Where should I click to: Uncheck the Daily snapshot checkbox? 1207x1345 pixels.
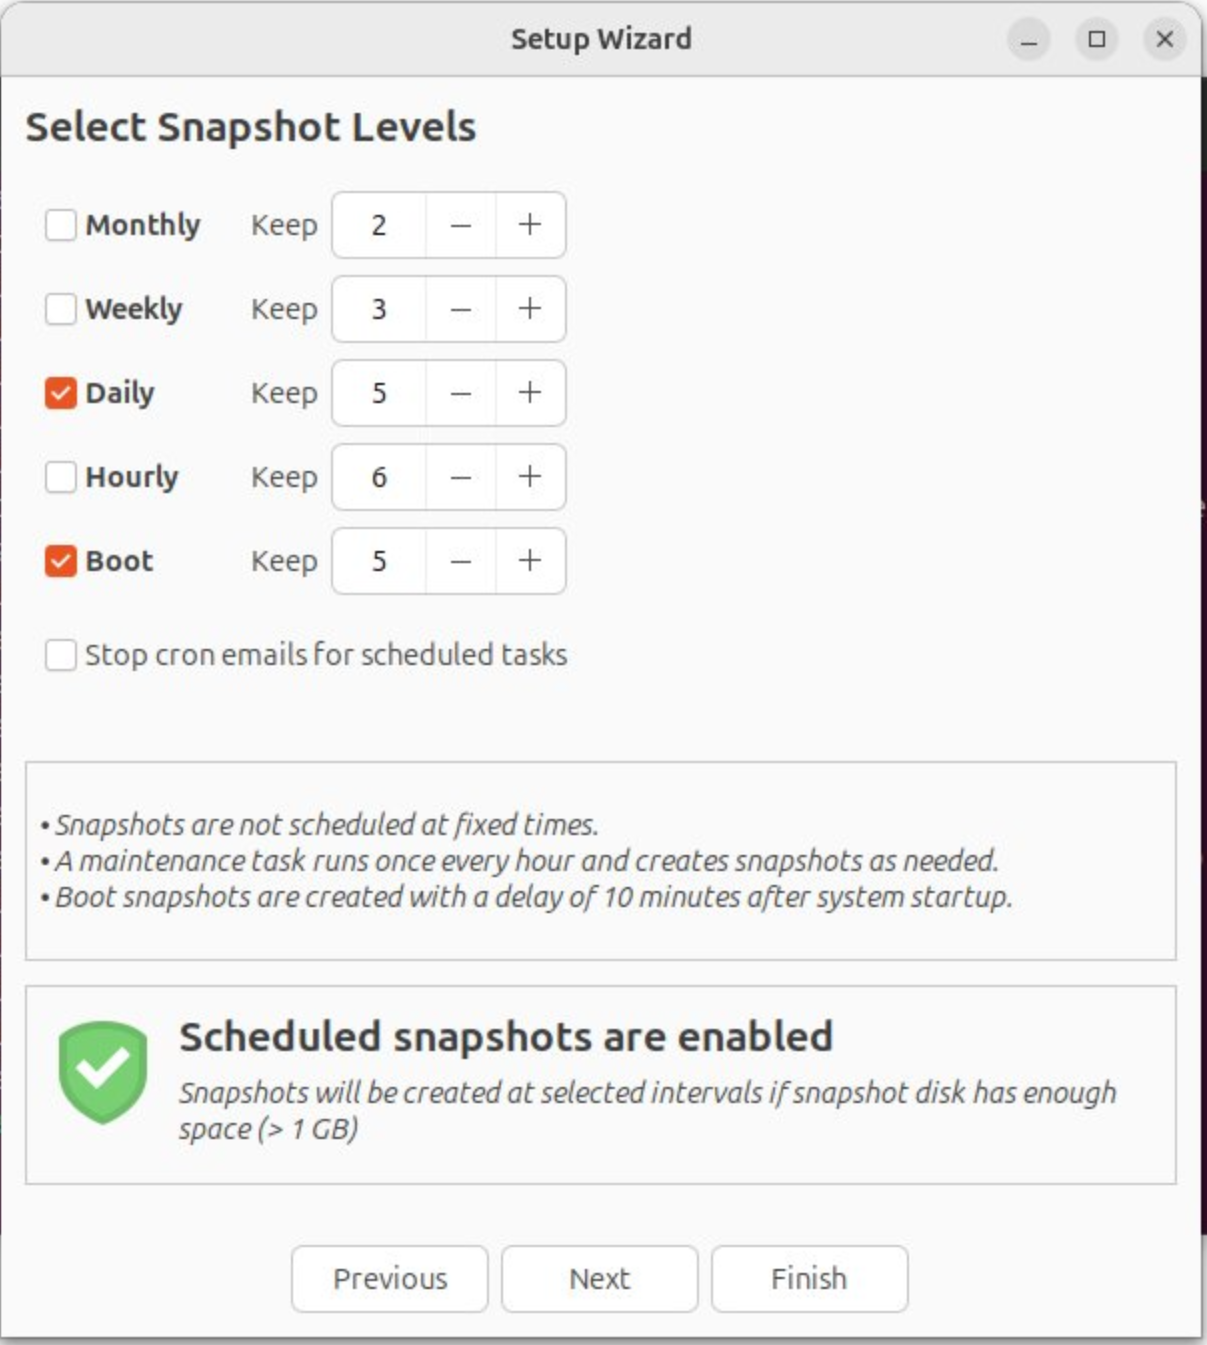tap(61, 393)
